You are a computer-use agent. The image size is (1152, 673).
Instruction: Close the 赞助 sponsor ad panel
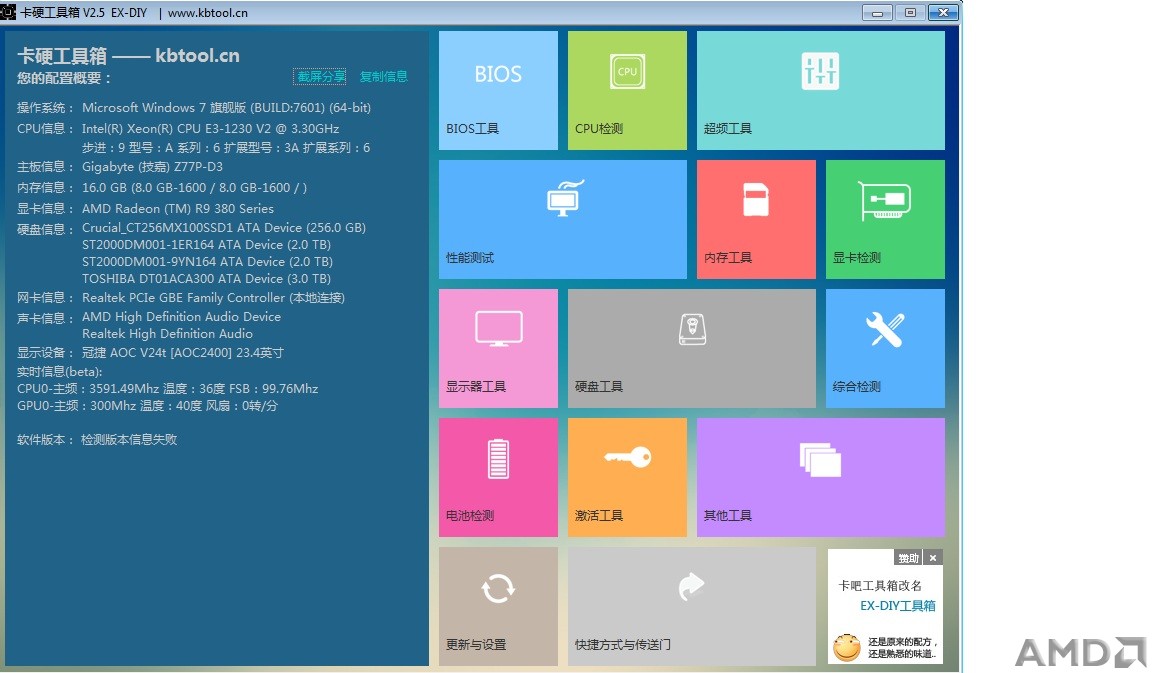[x=933, y=558]
